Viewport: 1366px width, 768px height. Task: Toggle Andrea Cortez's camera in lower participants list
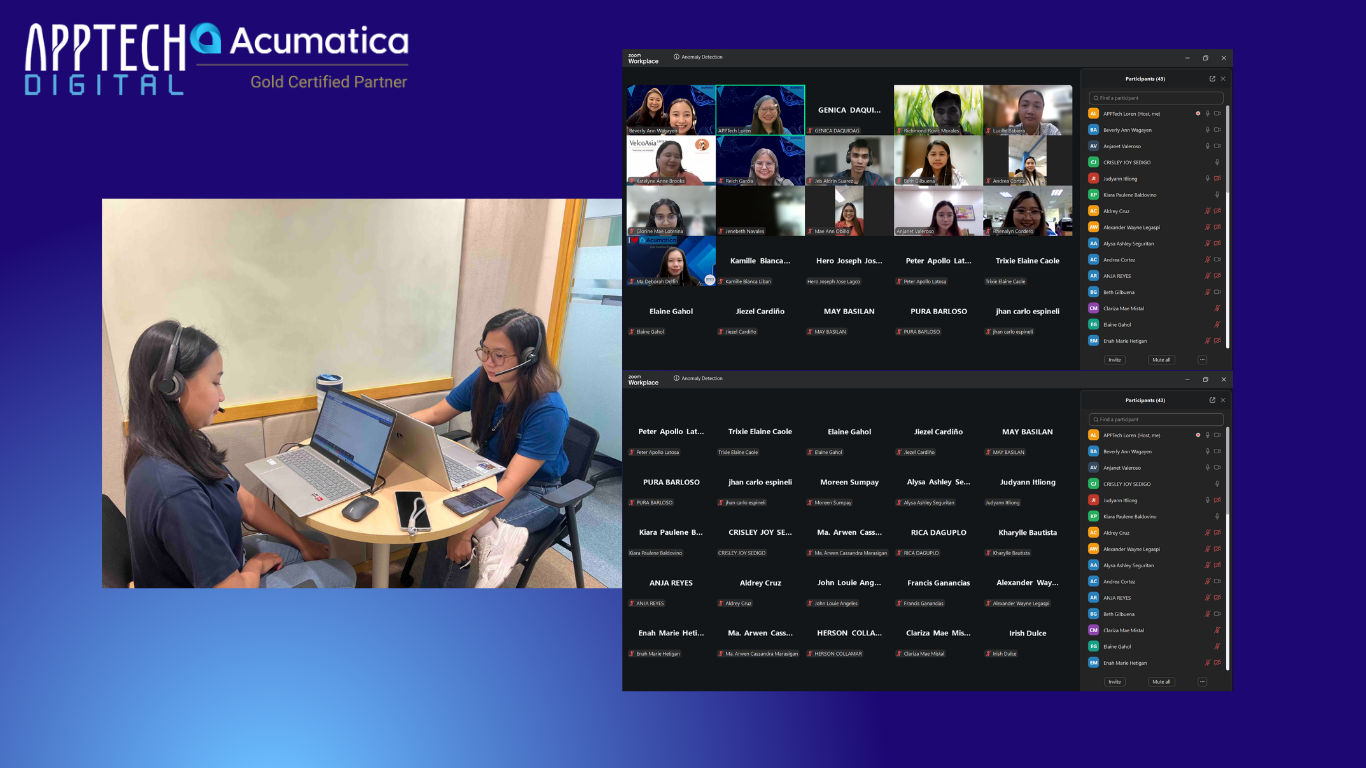1218,581
